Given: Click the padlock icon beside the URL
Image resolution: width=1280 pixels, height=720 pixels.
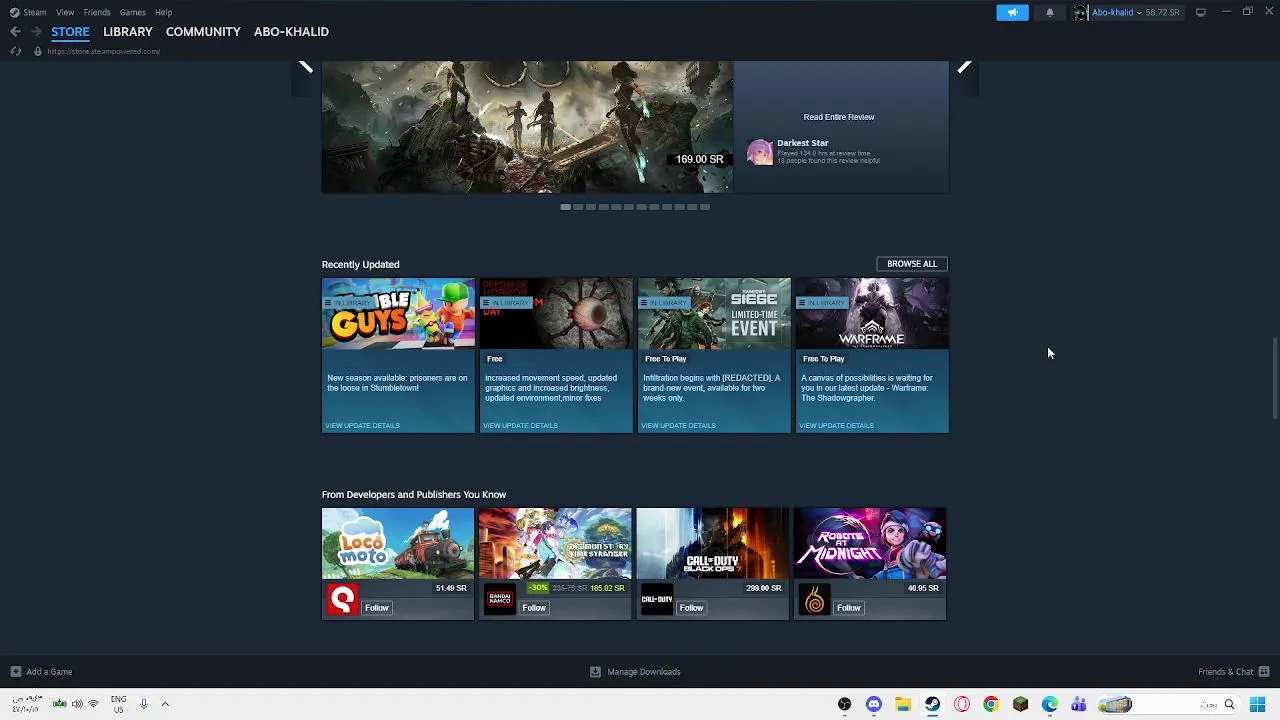Looking at the screenshot, I should pos(38,51).
